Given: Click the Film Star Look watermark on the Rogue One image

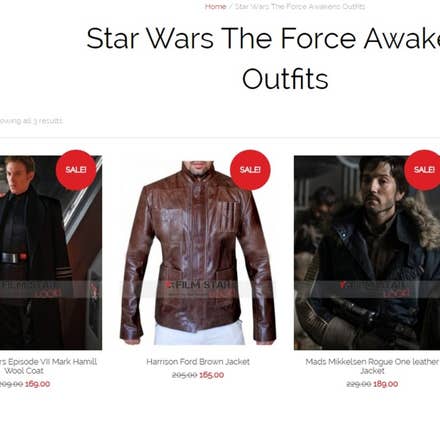Looking at the screenshot, I should (373, 289).
